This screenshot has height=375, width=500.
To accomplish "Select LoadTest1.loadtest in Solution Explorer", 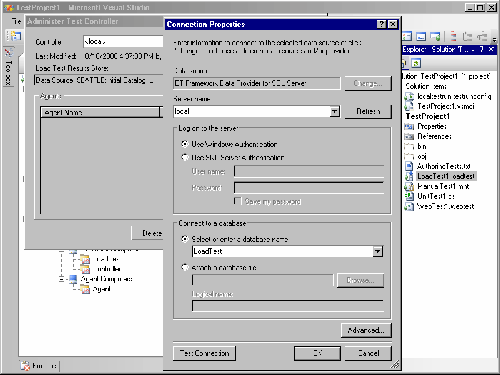I will click(x=446, y=176).
